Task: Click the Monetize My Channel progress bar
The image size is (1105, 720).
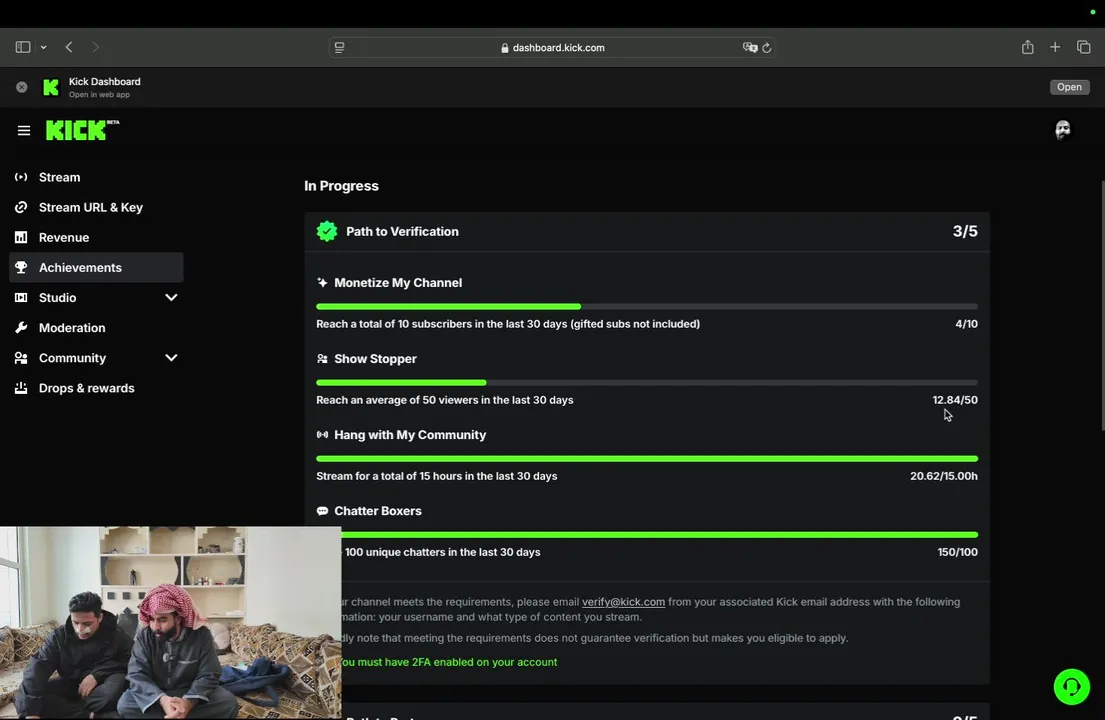Action: 646,306
